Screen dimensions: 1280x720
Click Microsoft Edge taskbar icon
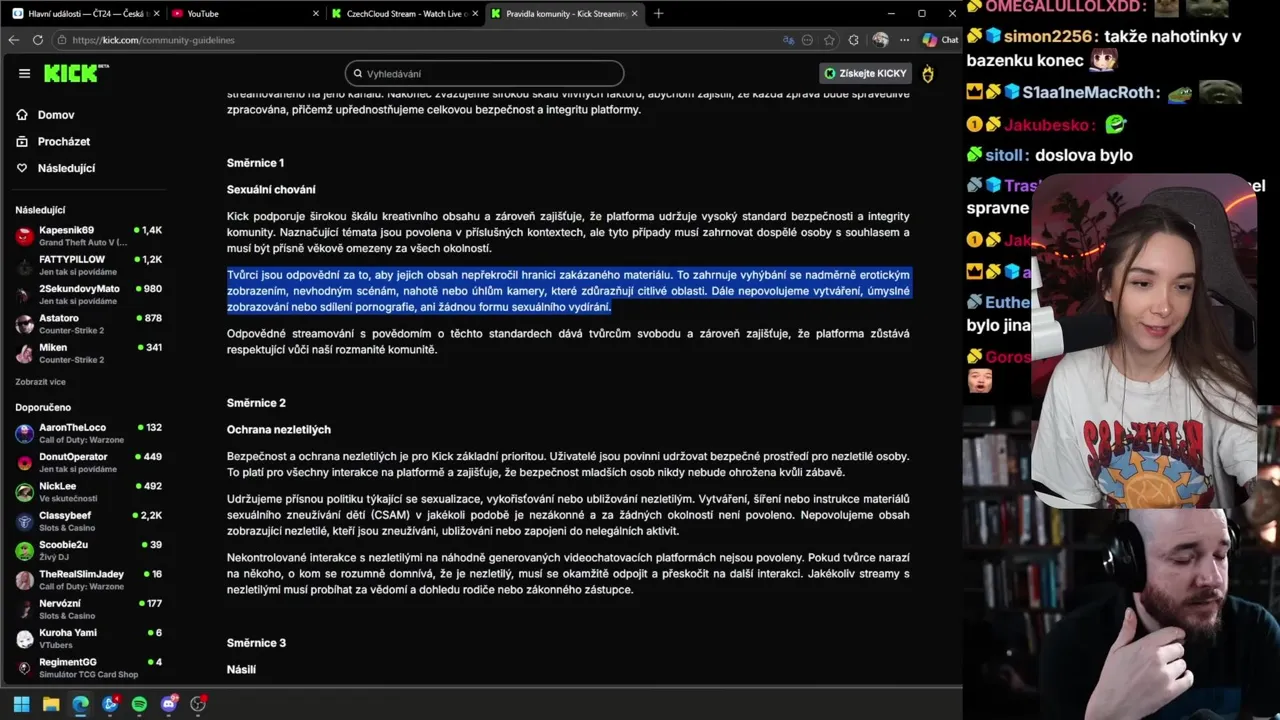(x=80, y=704)
